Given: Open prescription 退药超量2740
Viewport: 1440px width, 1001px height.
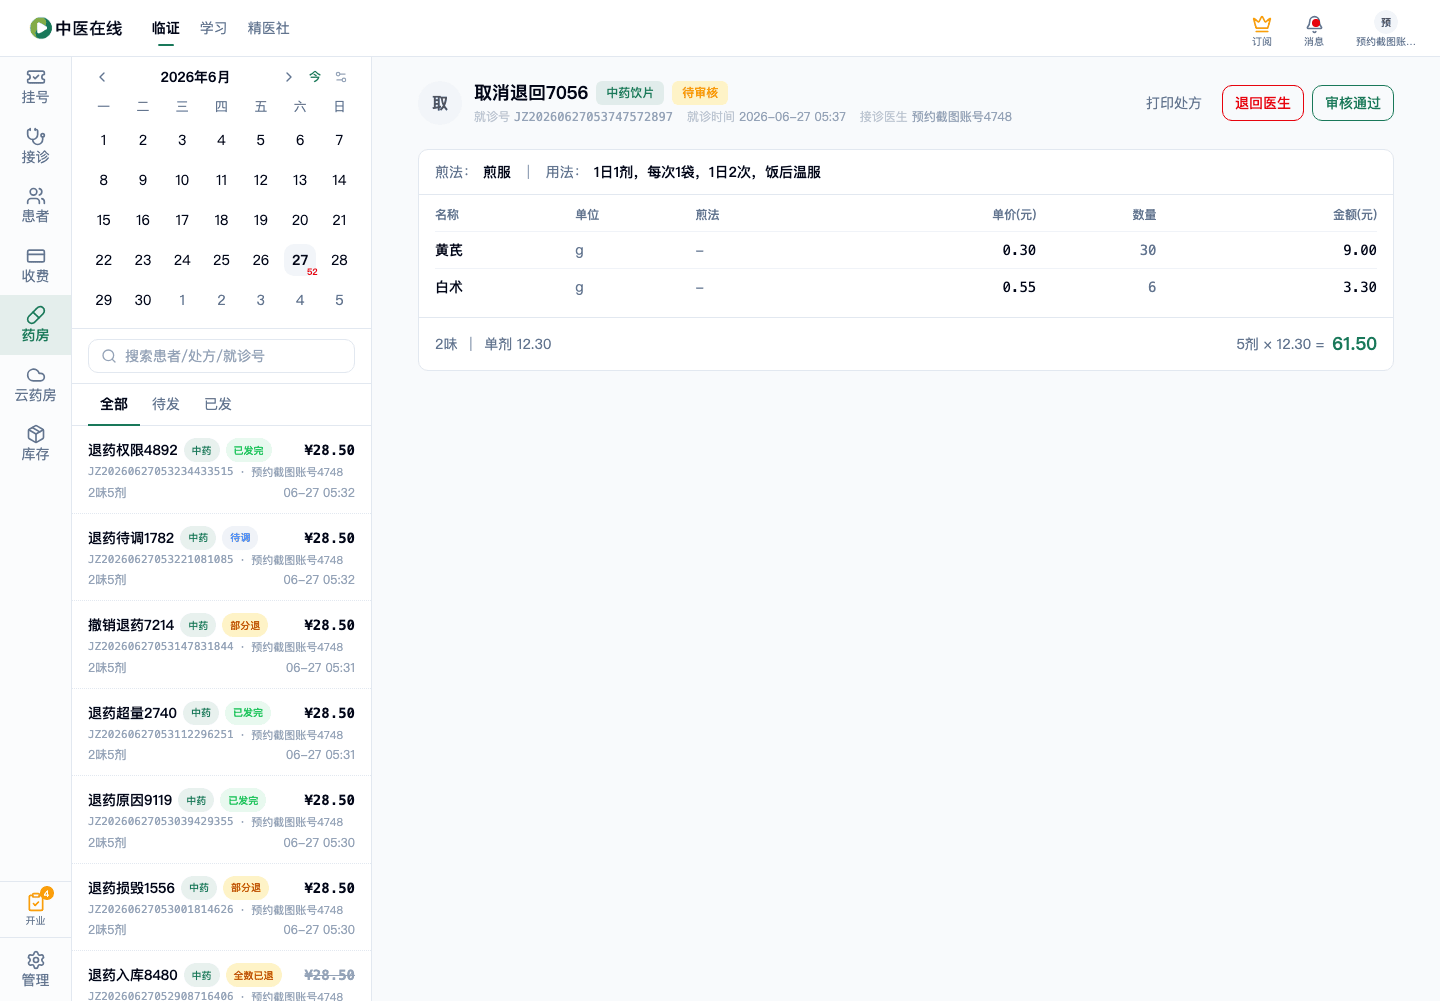Looking at the screenshot, I should (x=221, y=733).
